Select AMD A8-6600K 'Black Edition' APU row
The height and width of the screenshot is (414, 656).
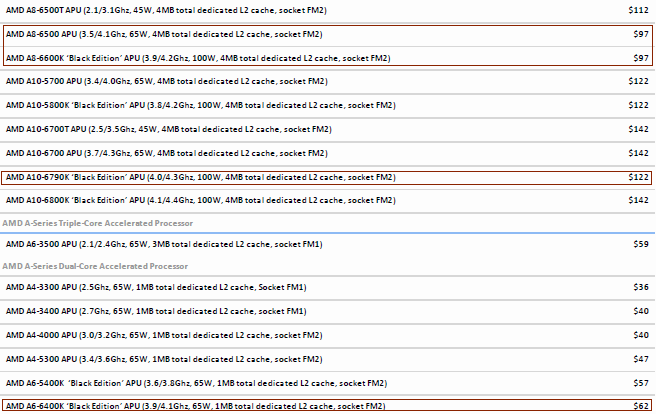(198, 58)
